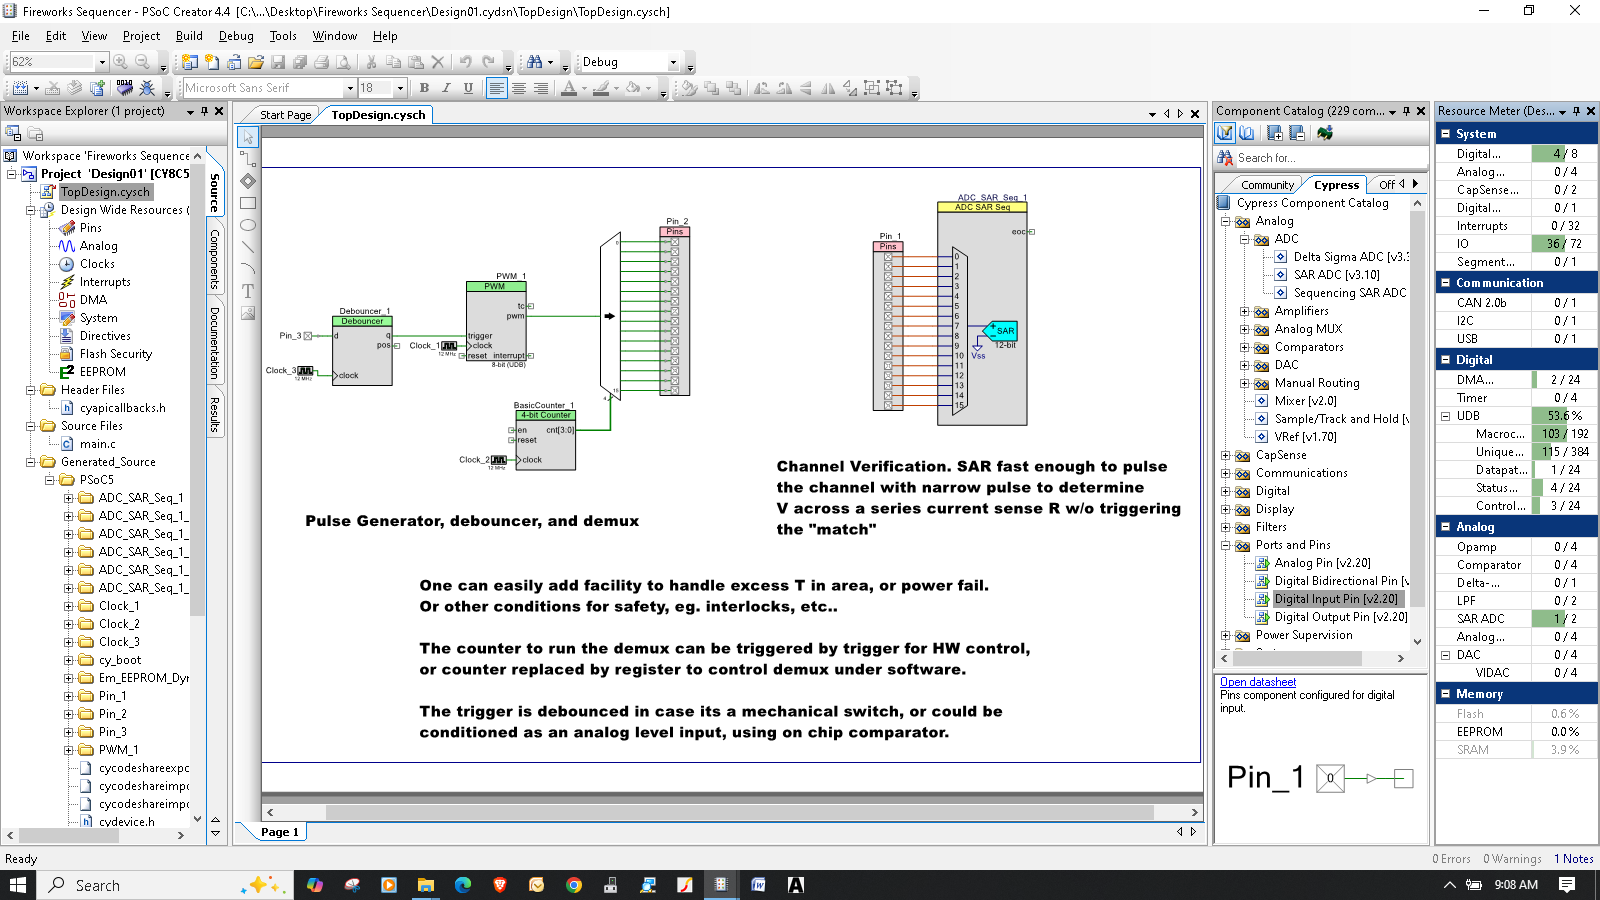This screenshot has height=900, width=1600.
Task: Click the Underline formatting button
Action: pos(468,88)
